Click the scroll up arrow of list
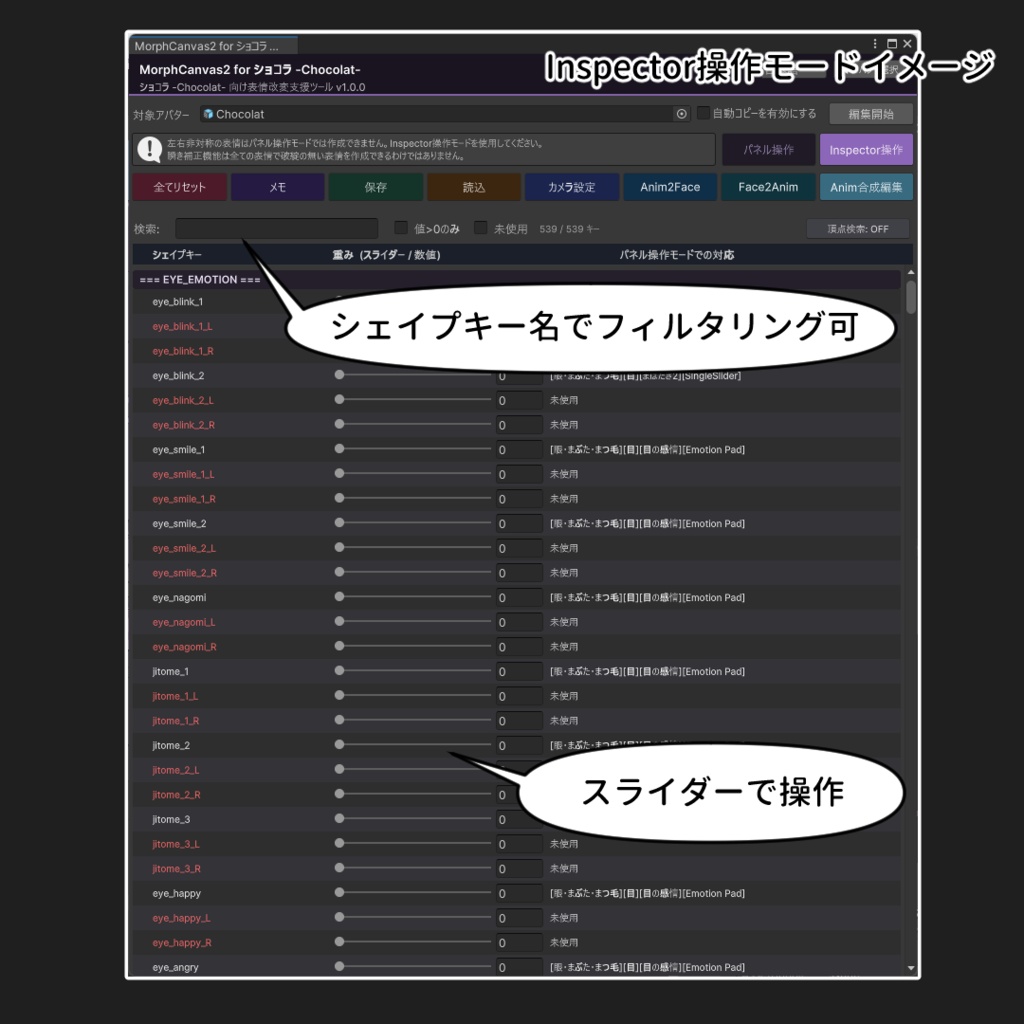This screenshot has width=1024, height=1024. pyautogui.click(x=910, y=272)
